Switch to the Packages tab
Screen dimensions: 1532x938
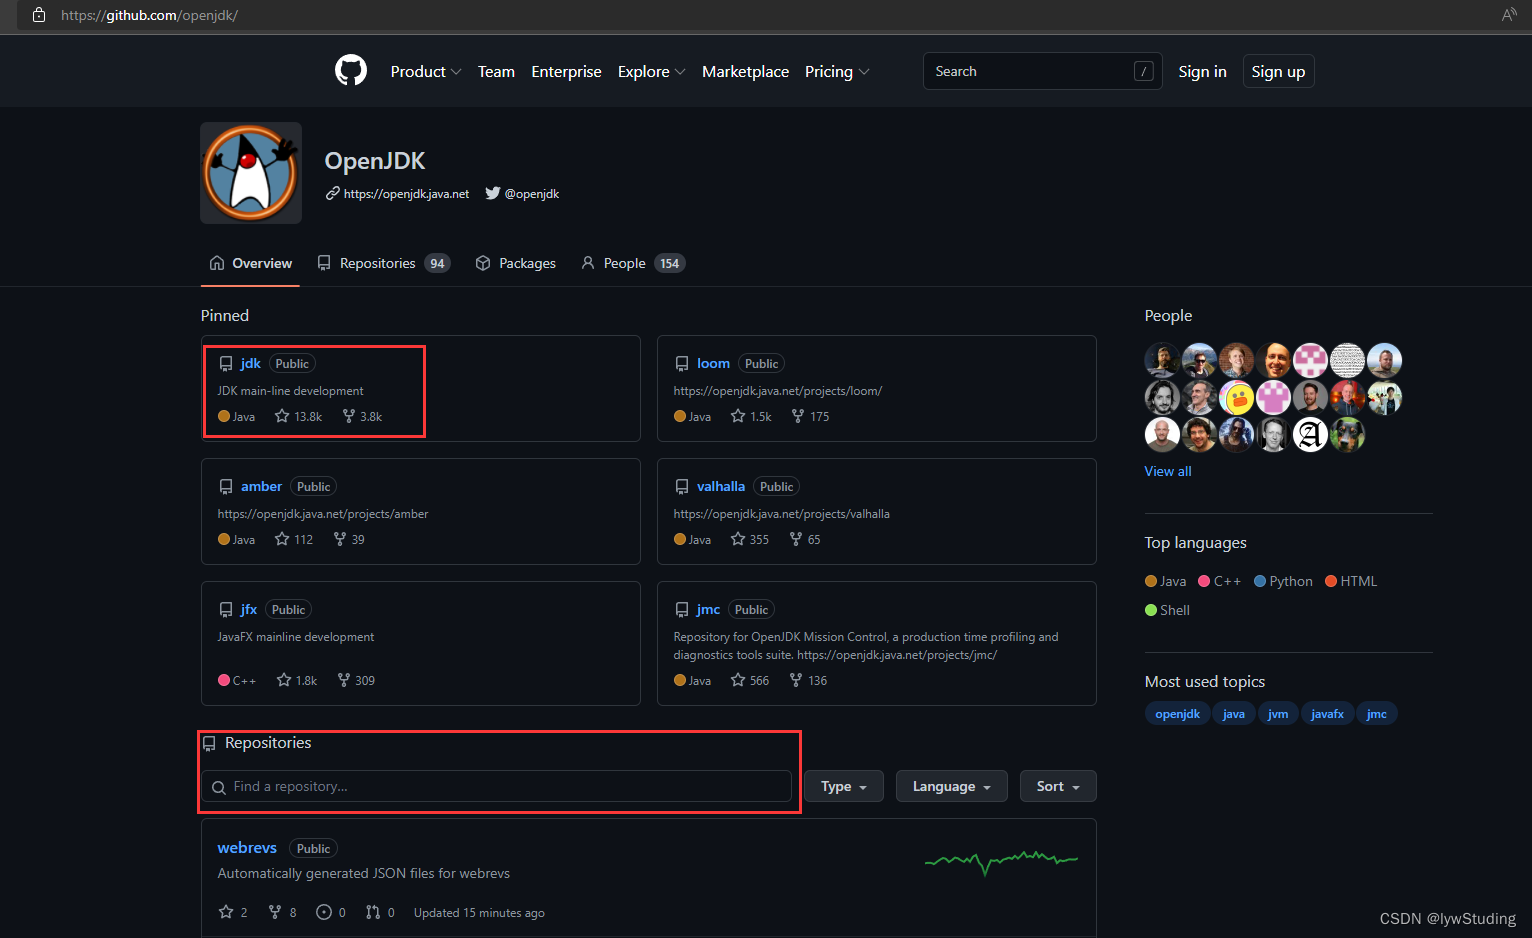[x=516, y=263]
